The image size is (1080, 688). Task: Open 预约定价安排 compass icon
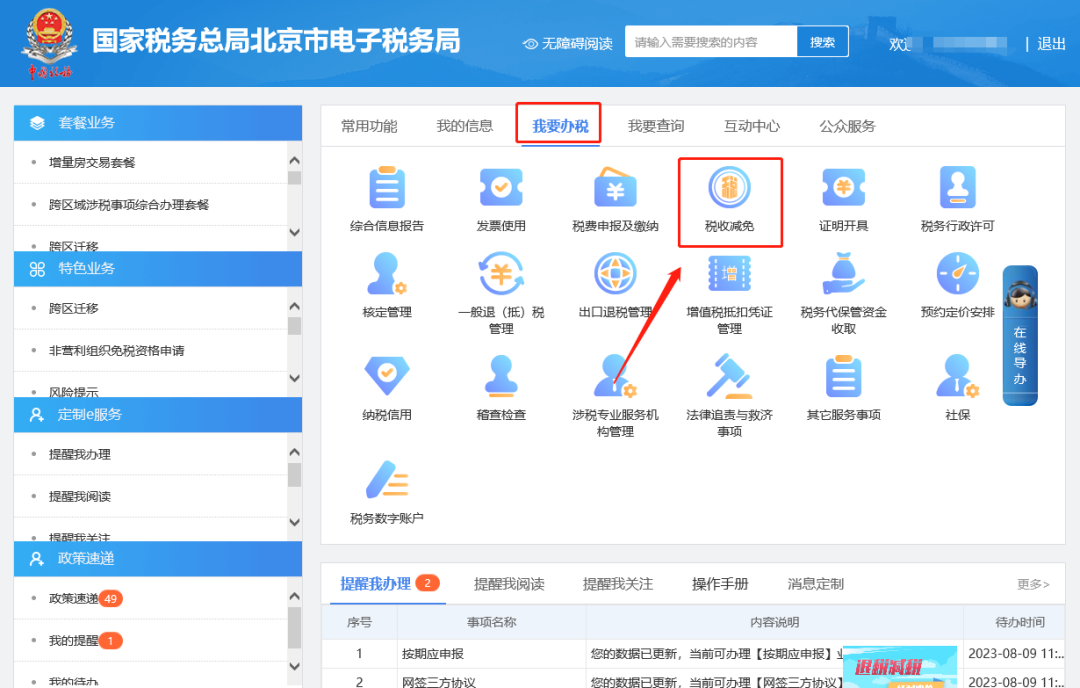click(957, 274)
